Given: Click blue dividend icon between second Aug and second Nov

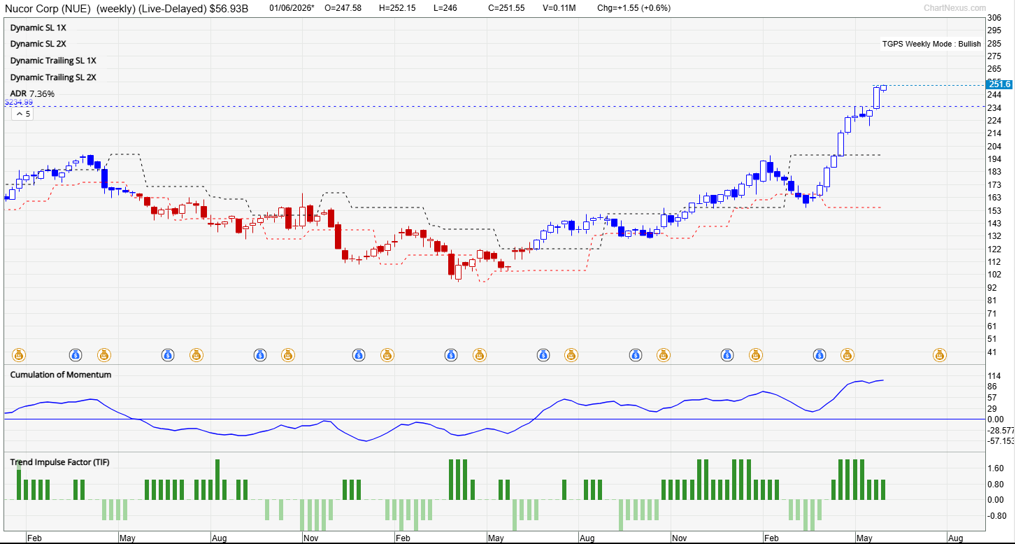Looking at the screenshot, I should pos(635,354).
